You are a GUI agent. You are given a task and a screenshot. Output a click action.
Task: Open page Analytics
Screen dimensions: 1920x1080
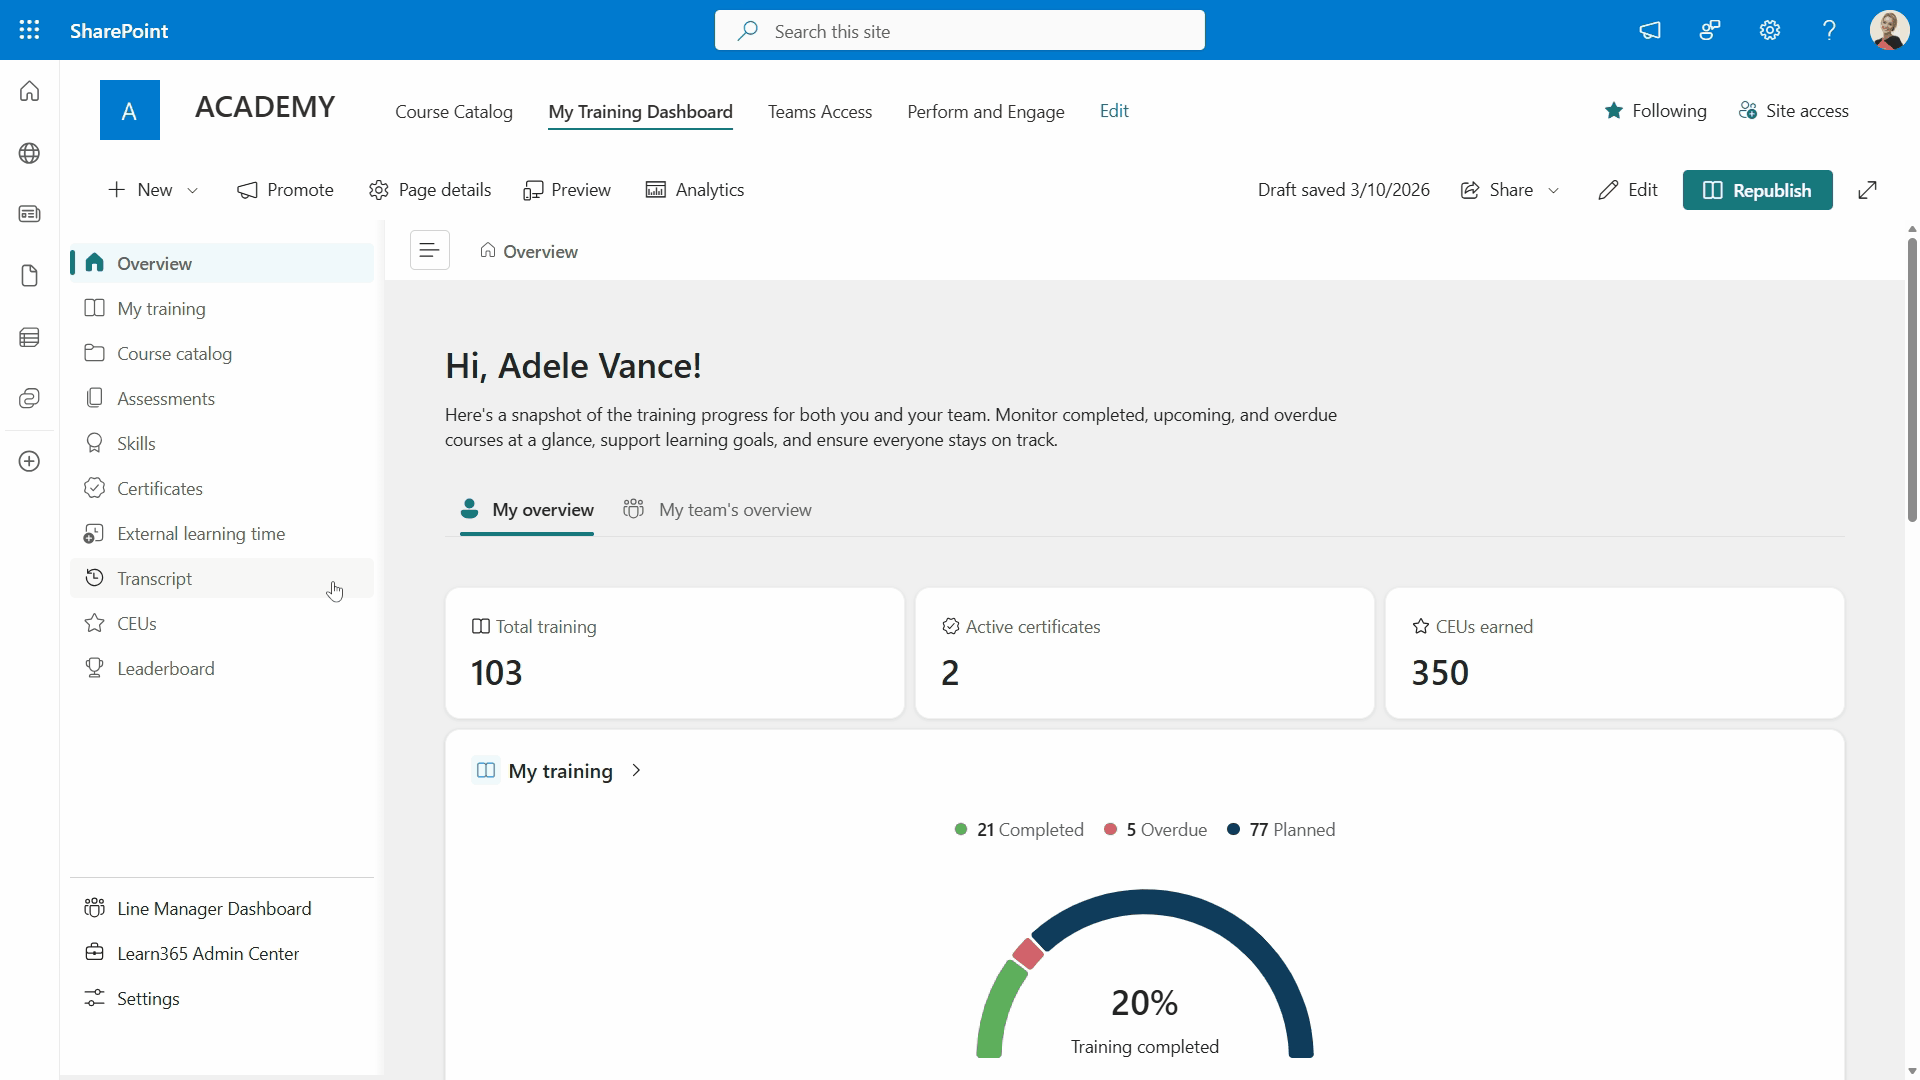695,190
